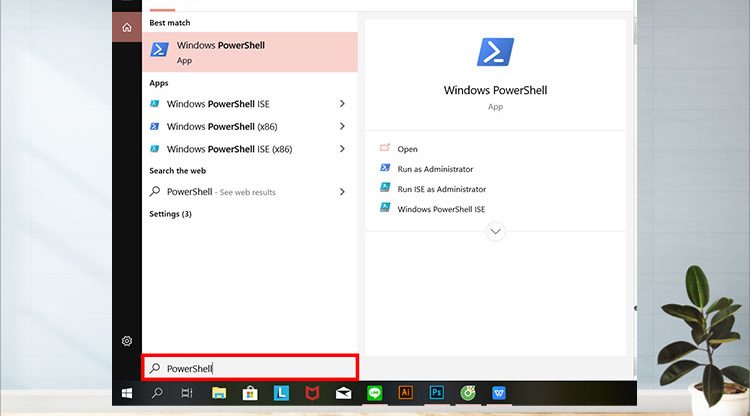Click the PowerShell ISE (x86) icon in list
750x416 pixels.
tap(154, 149)
